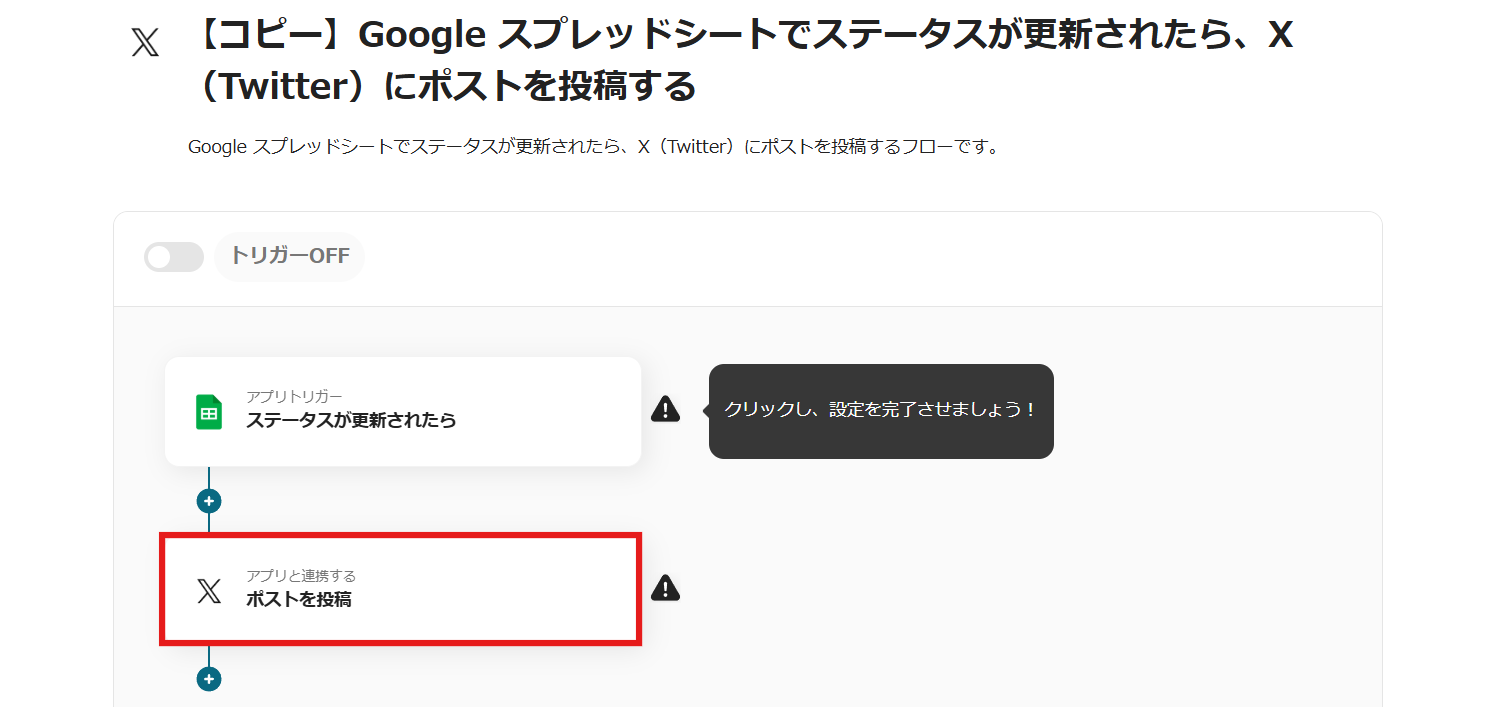The height and width of the screenshot is (707, 1503).
Task: Click the connector line under the trigger card
Action: [209, 478]
